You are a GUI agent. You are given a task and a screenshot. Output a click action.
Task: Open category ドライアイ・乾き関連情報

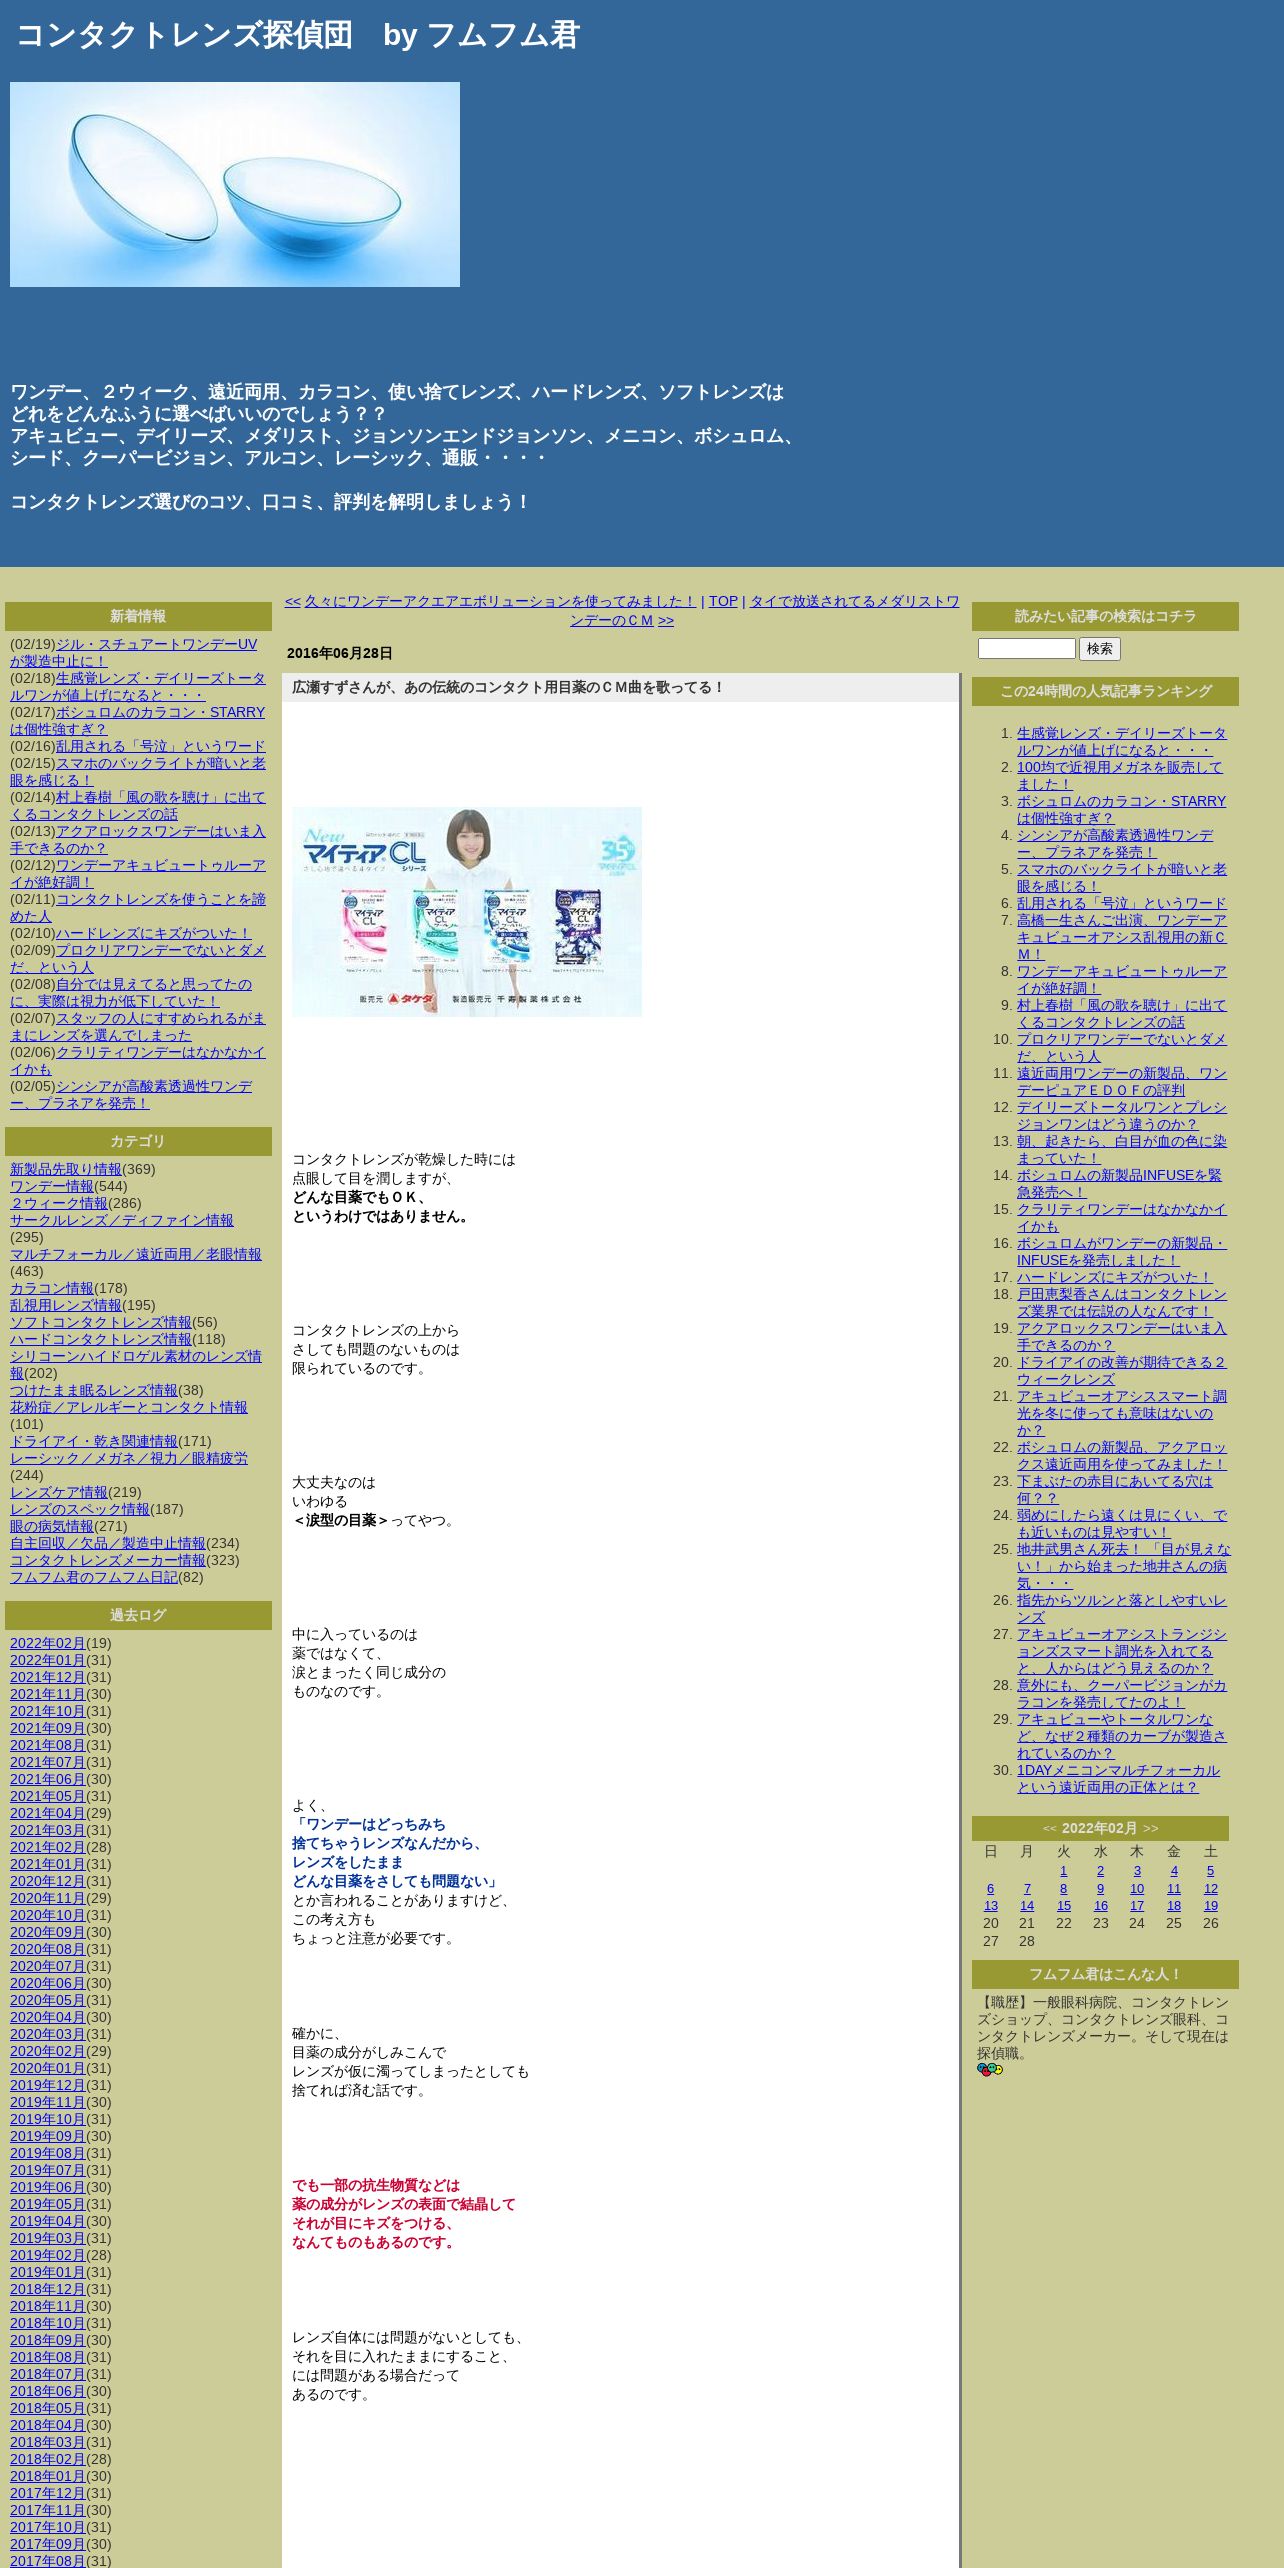[x=94, y=1441]
